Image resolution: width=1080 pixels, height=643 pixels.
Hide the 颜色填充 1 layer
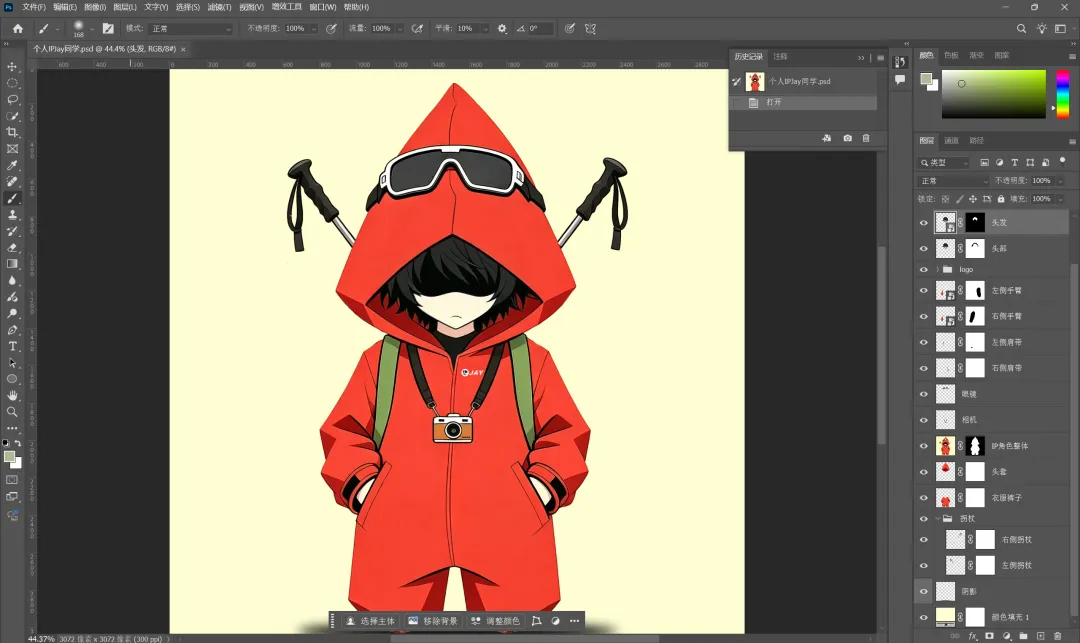[923, 617]
